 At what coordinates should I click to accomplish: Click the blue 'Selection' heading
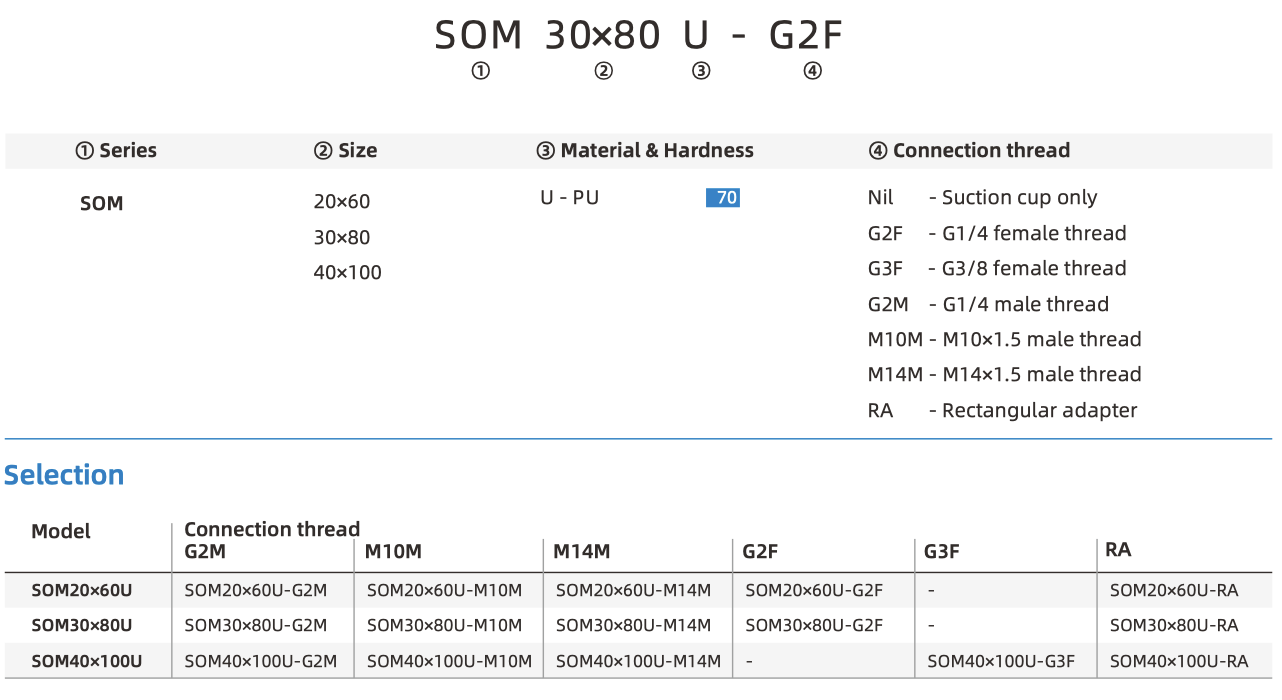[64, 475]
